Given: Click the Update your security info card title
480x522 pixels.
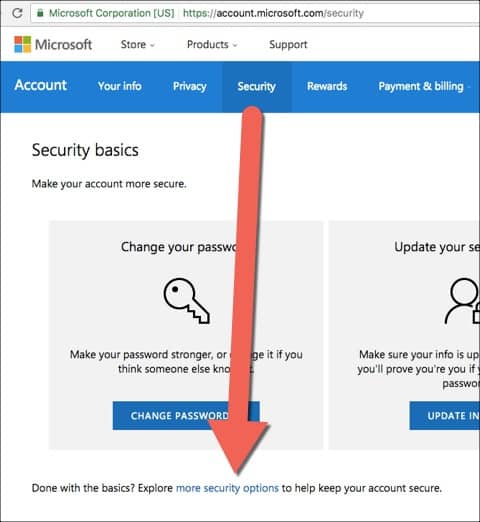Looking at the screenshot, I should [437, 247].
